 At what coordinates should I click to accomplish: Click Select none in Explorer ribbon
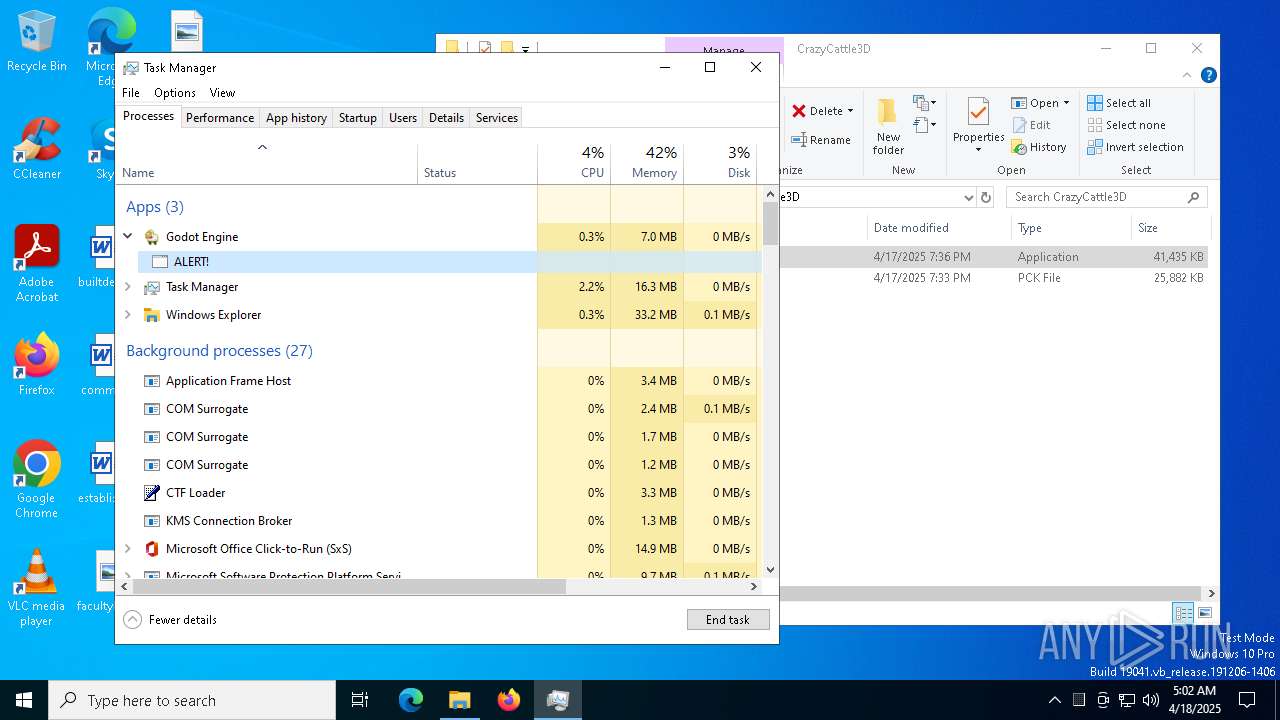tap(1126, 125)
